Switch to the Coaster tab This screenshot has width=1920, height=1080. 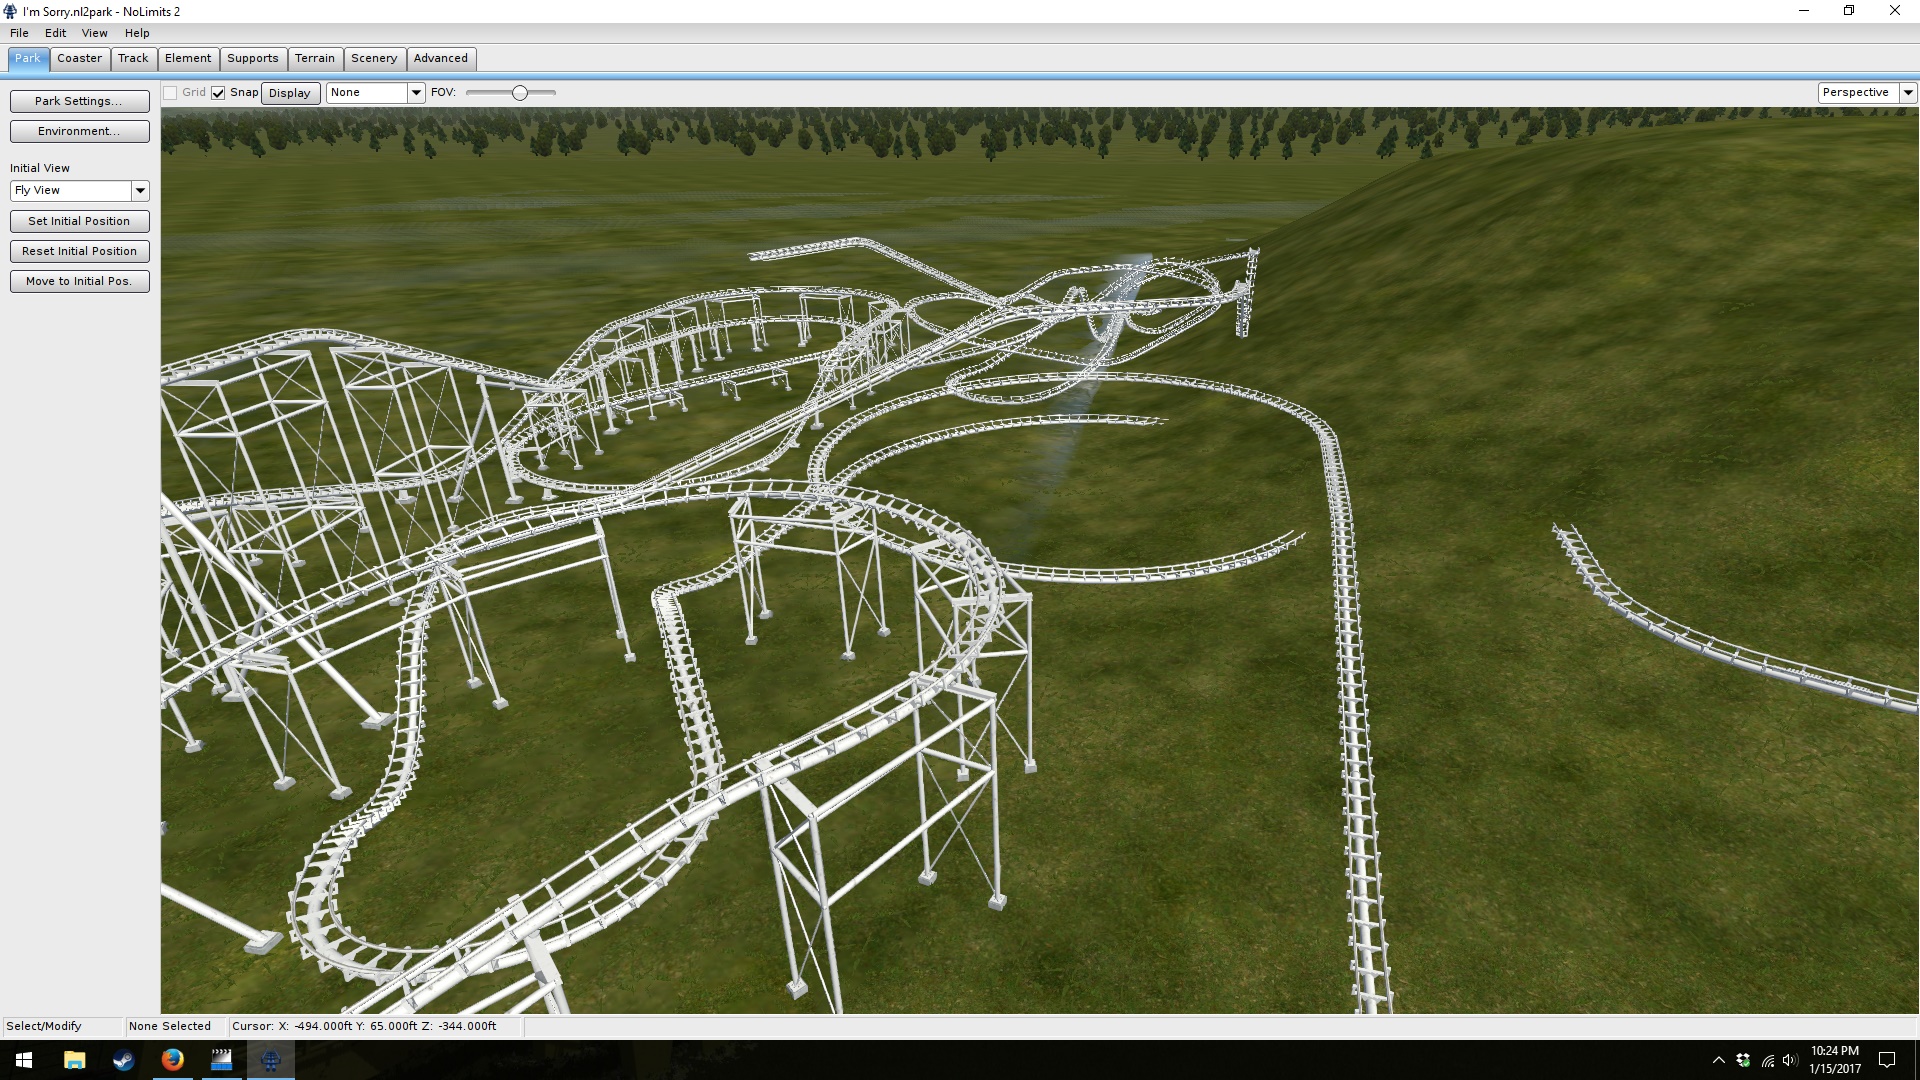[x=79, y=58]
